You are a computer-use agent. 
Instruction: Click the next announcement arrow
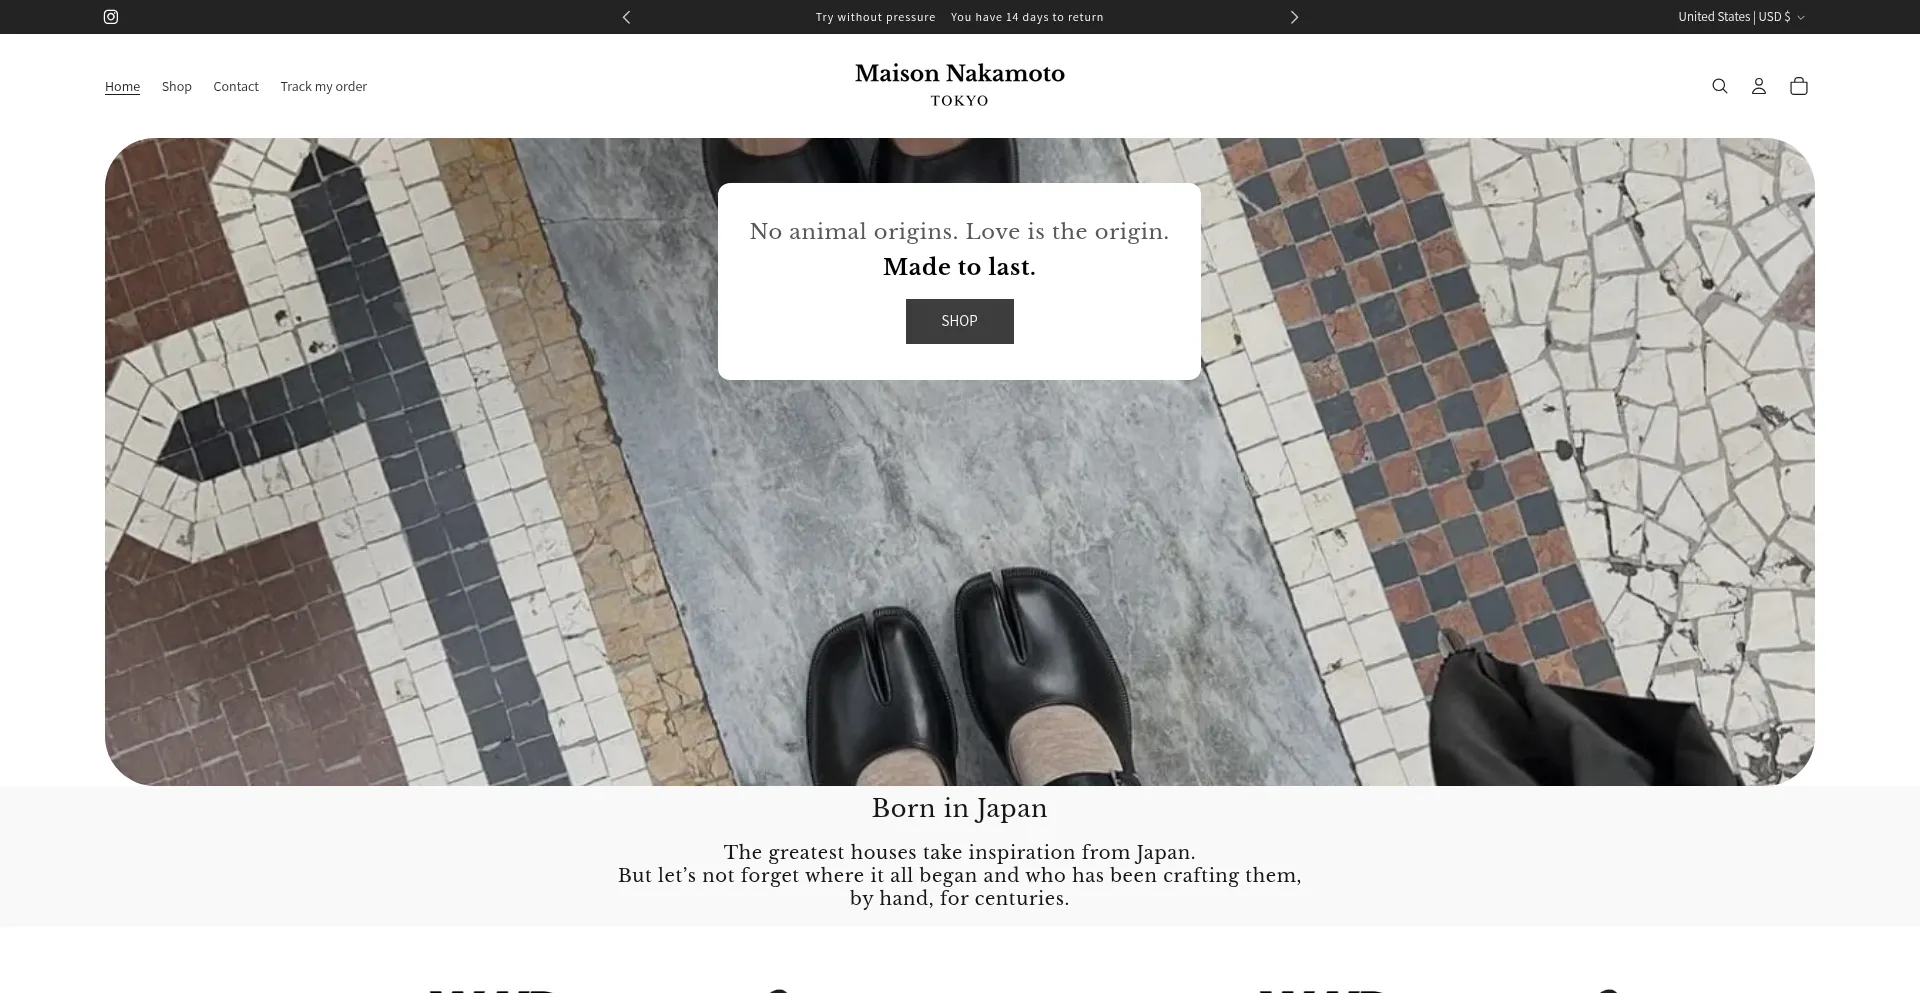(1294, 17)
